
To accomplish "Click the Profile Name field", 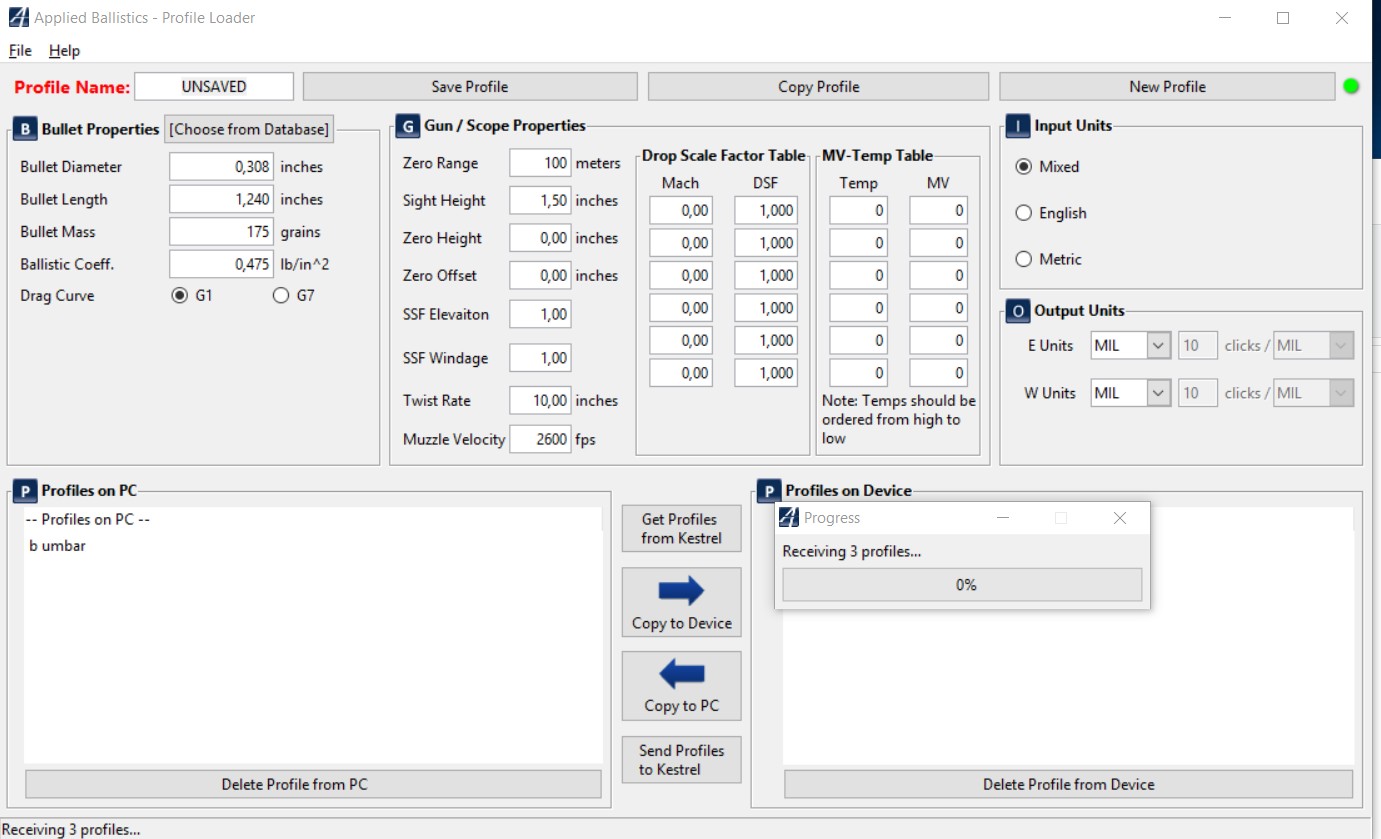I will tap(214, 86).
